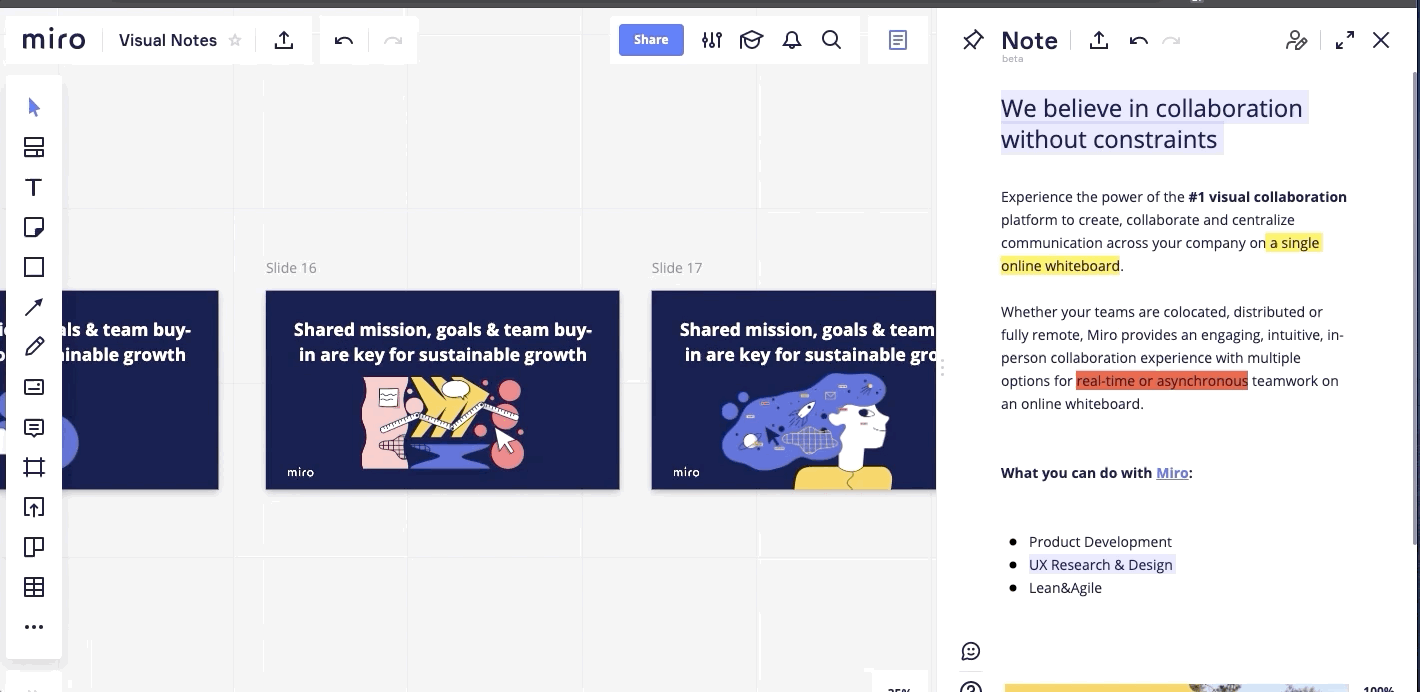
Task: Select the Shape rectangle tool
Action: click(34, 267)
